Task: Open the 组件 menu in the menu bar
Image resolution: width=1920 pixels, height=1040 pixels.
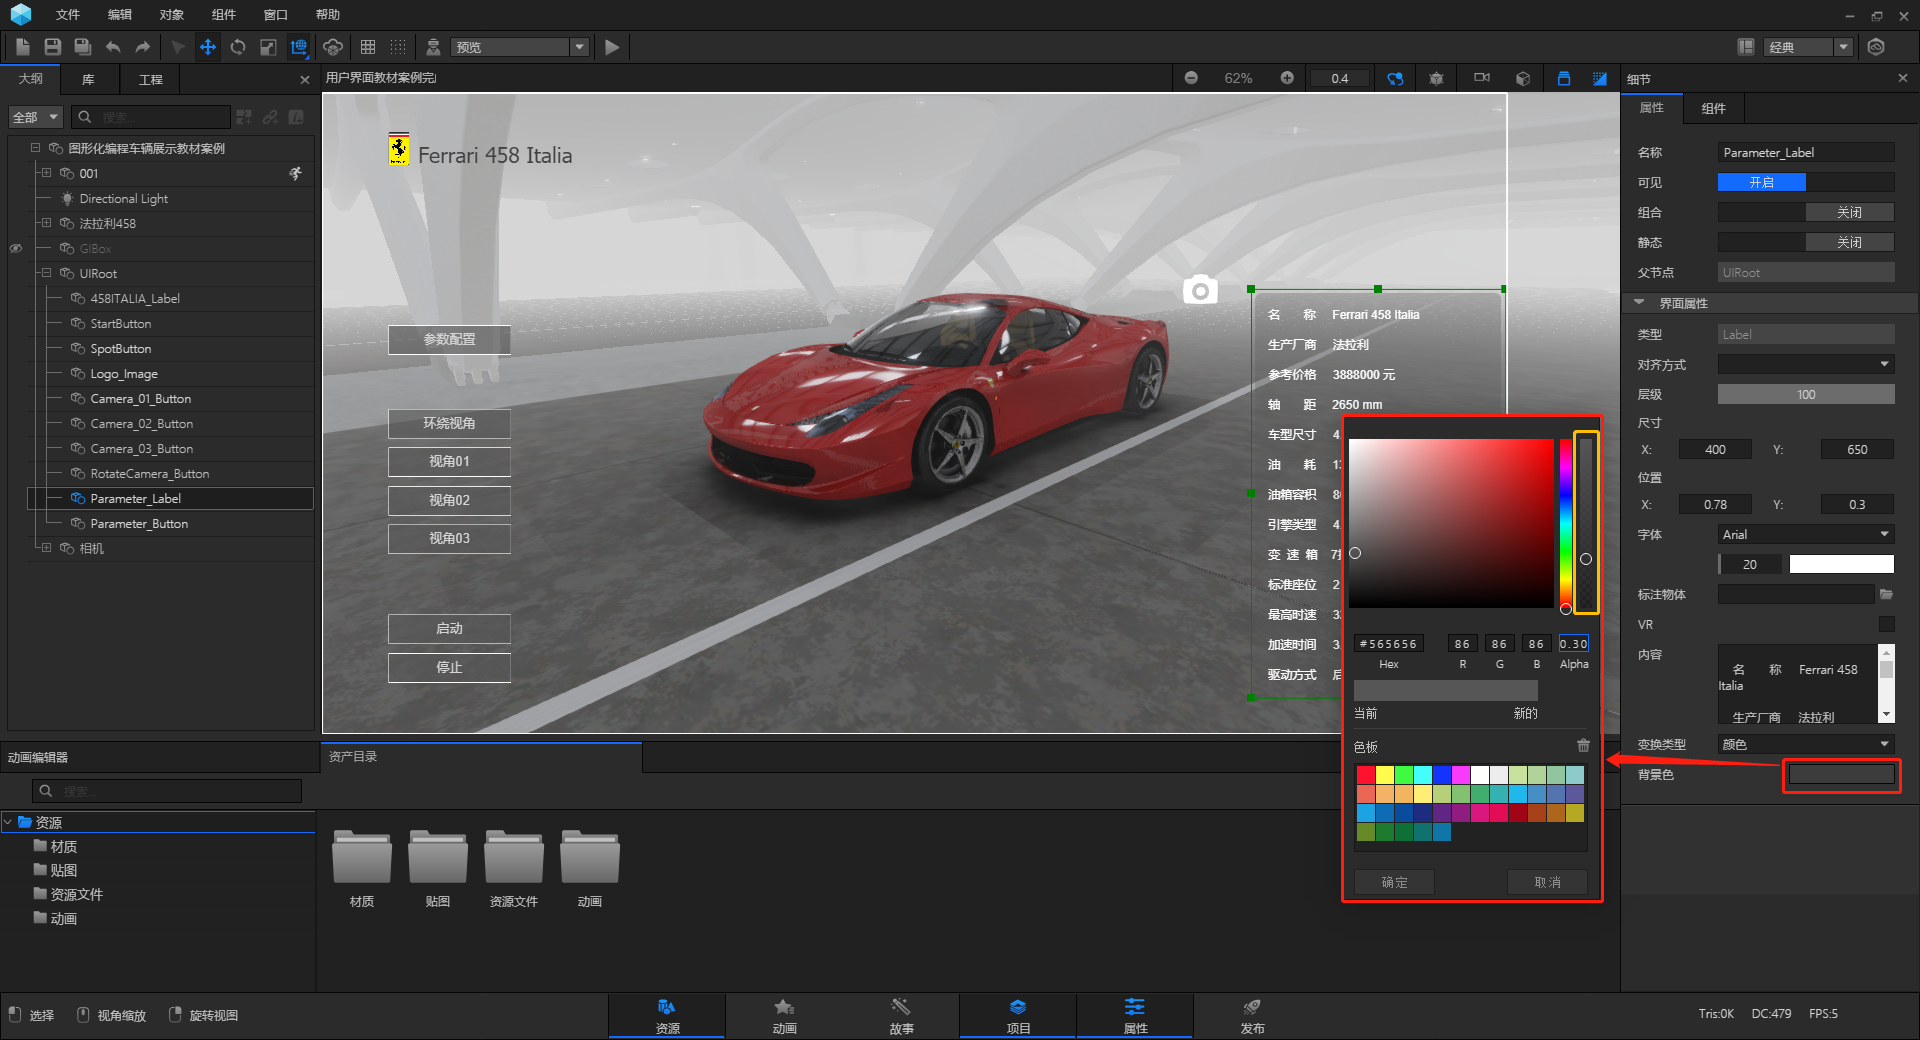Action: click(224, 14)
